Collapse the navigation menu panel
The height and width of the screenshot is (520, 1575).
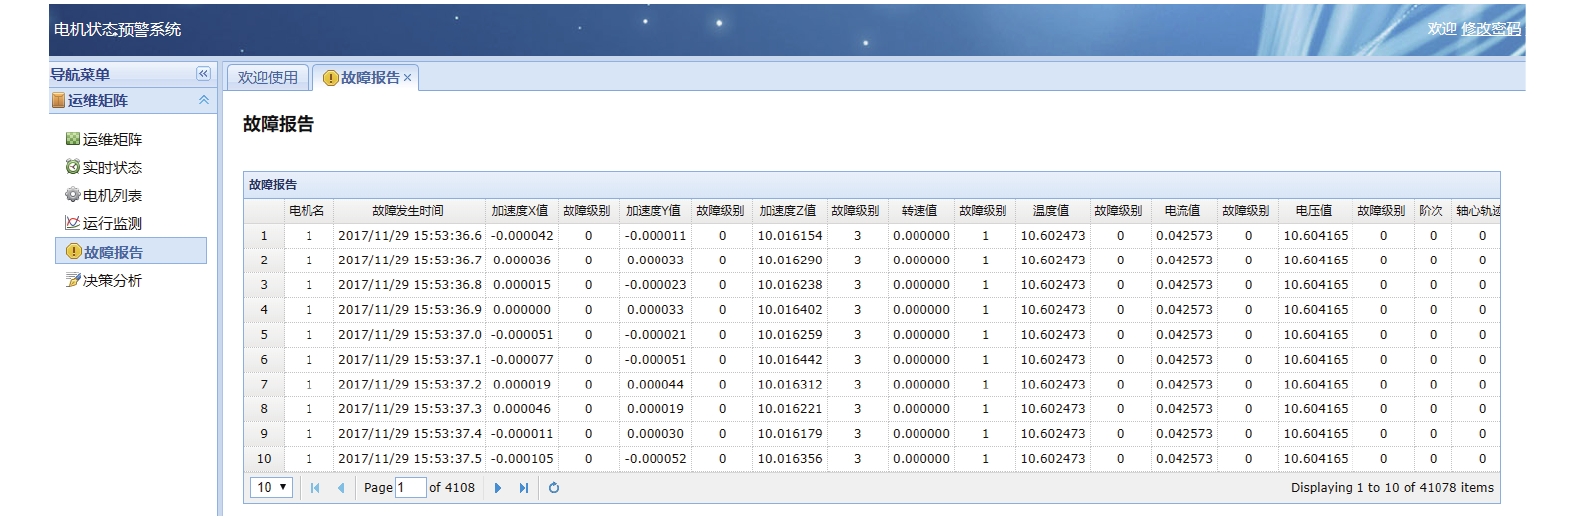203,74
